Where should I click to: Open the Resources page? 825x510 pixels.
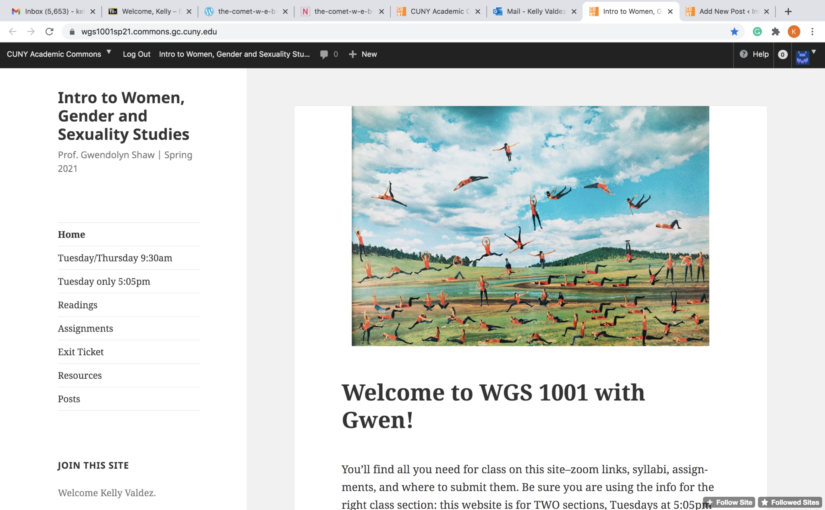pos(80,376)
